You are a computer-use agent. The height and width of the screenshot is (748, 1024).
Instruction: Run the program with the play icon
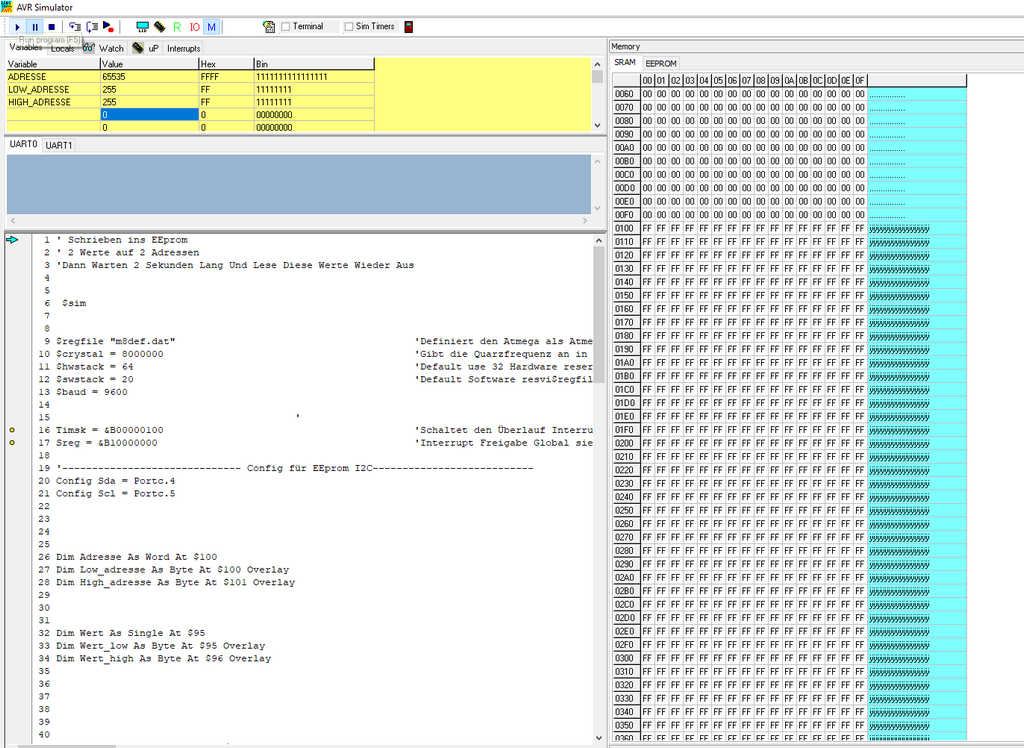(18, 27)
